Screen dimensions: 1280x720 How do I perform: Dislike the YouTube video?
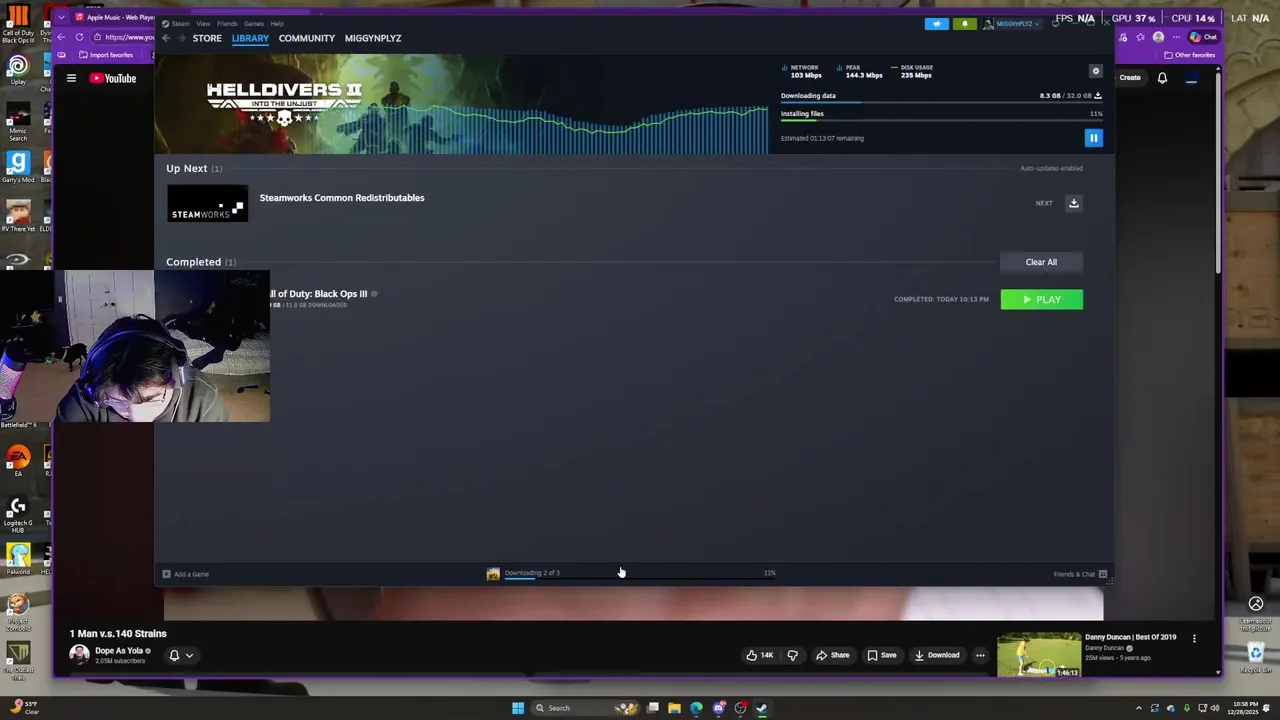pos(792,655)
